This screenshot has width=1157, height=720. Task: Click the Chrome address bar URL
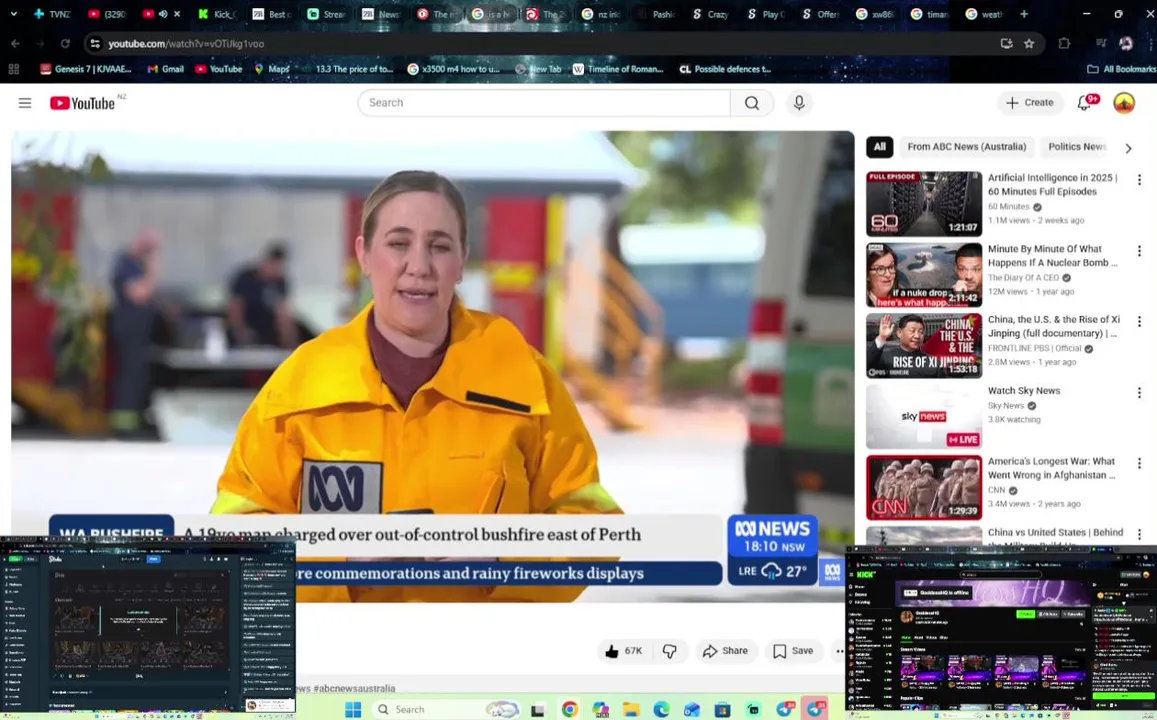[186, 44]
